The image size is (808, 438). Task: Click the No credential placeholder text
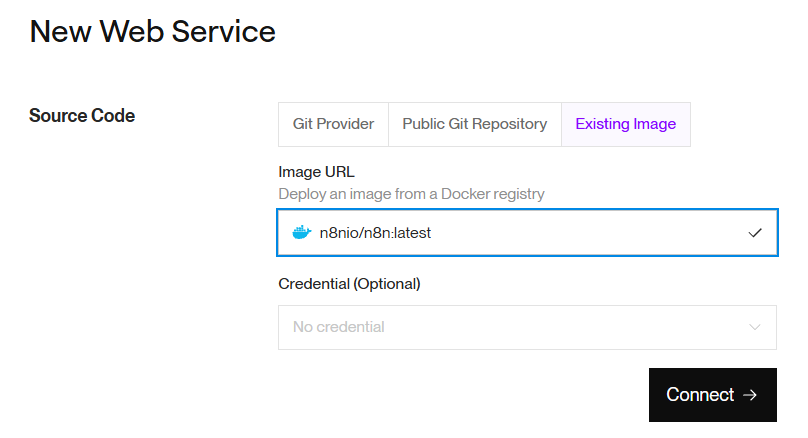click(338, 327)
